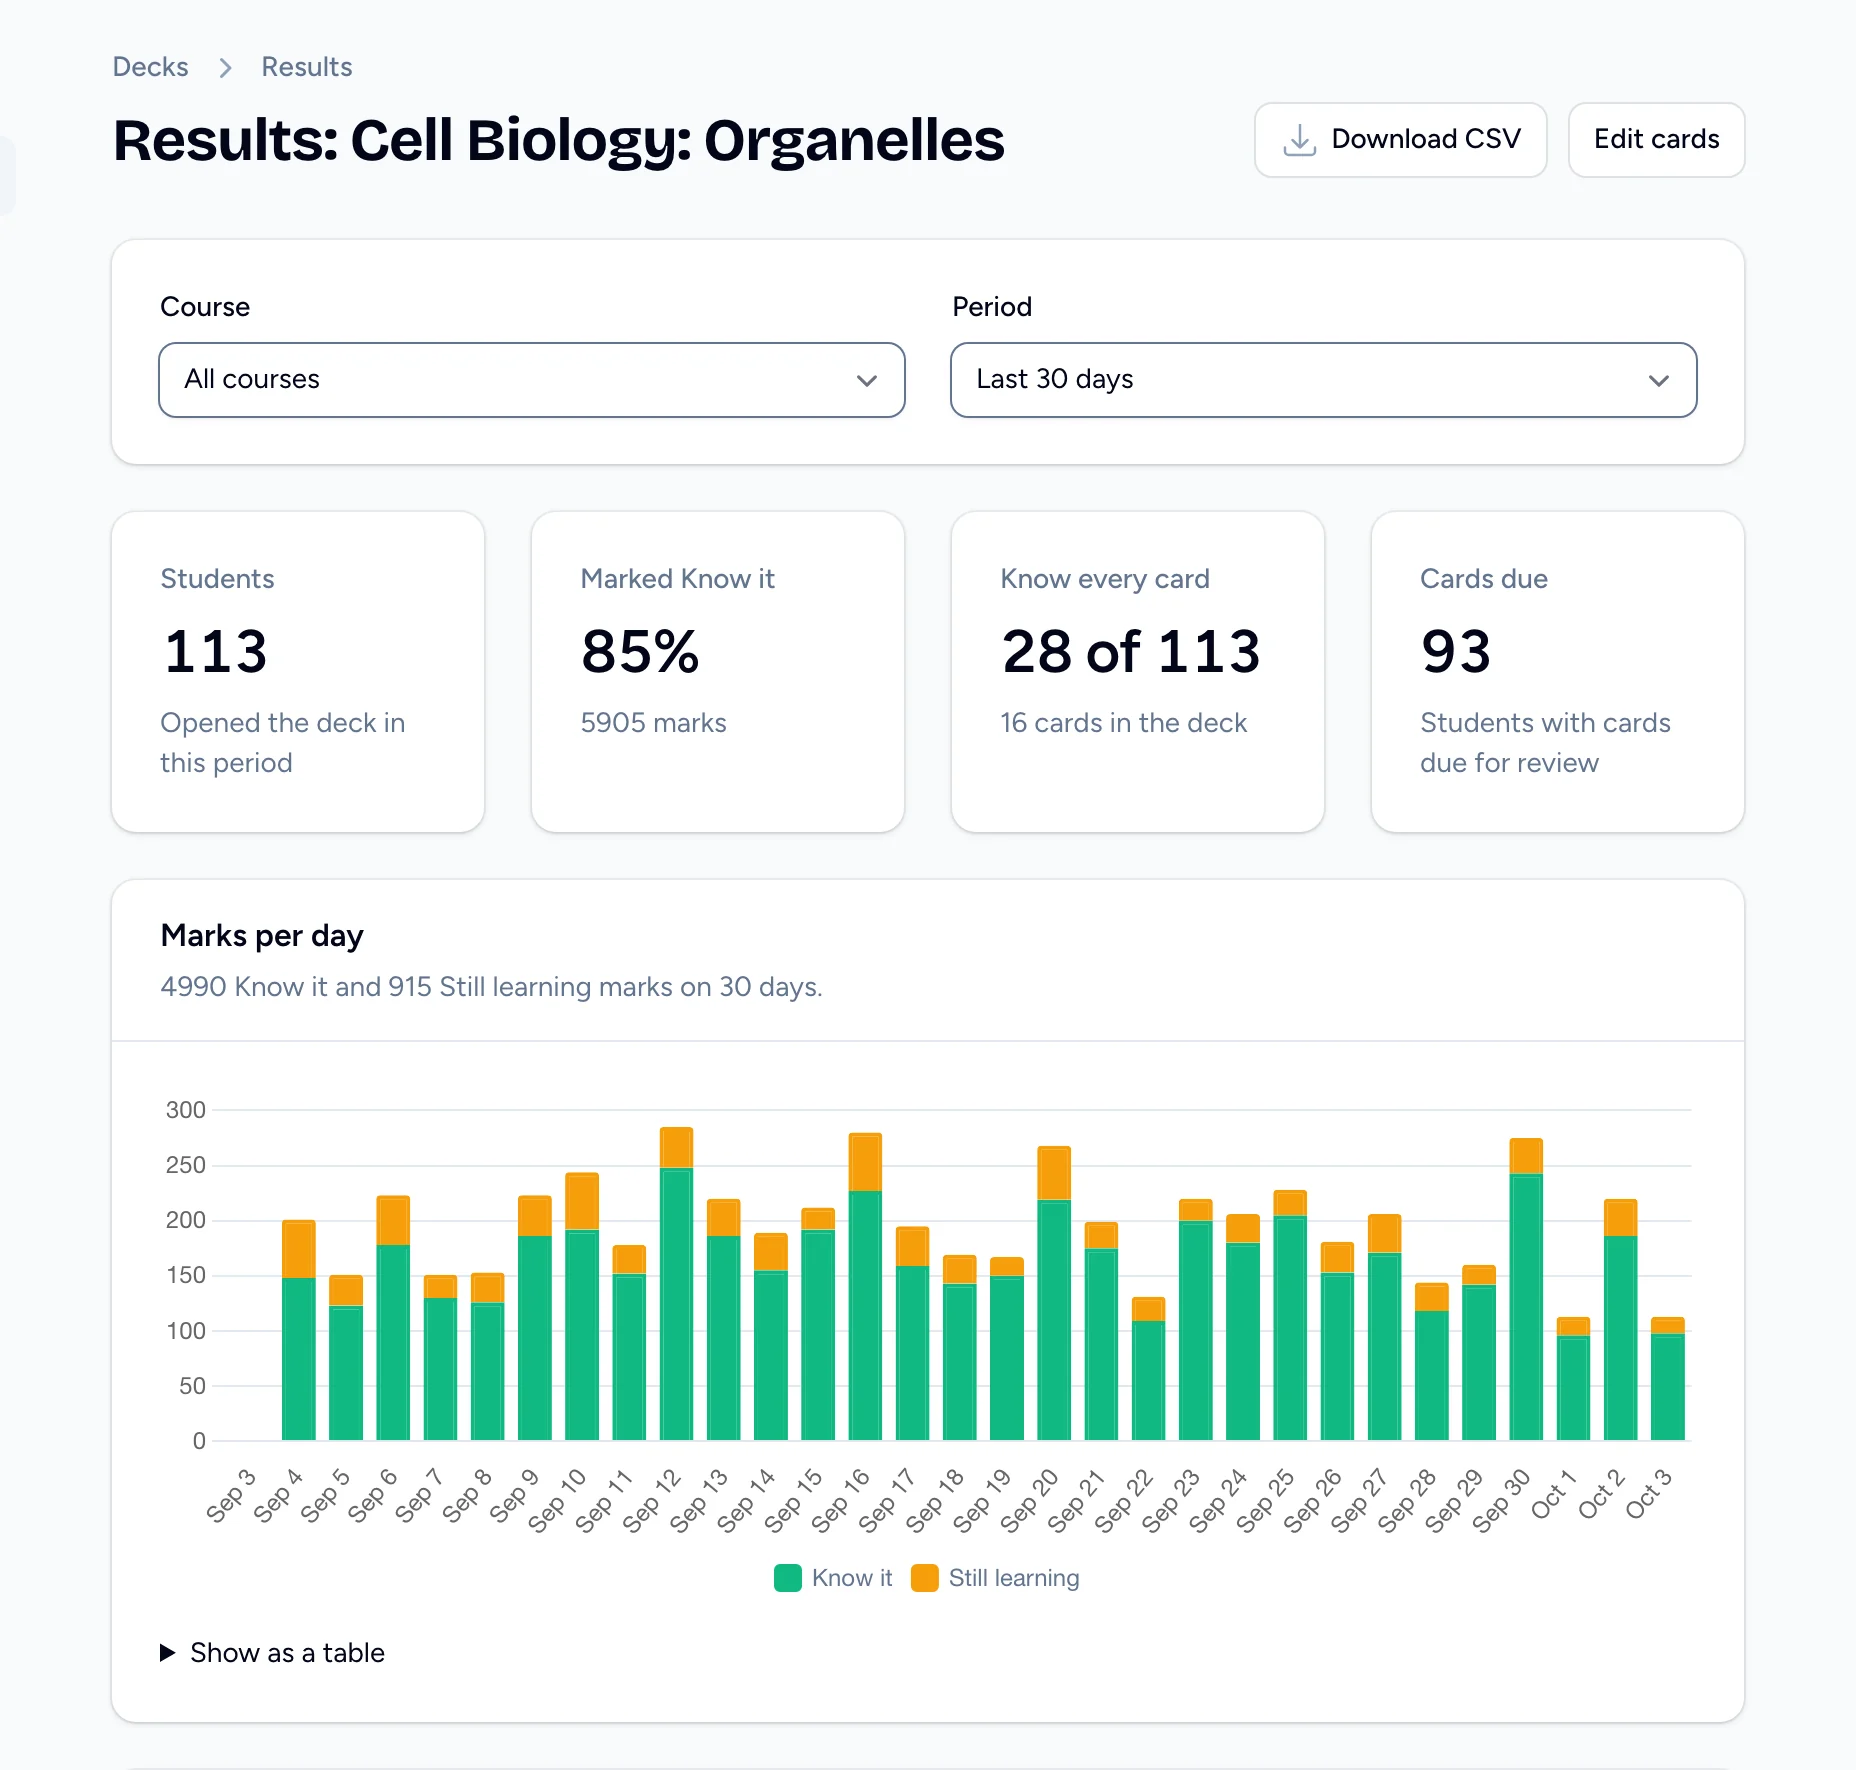Screen dimensions: 1856x1770
Task: Click the 113 Students stat value
Action: coord(216,651)
